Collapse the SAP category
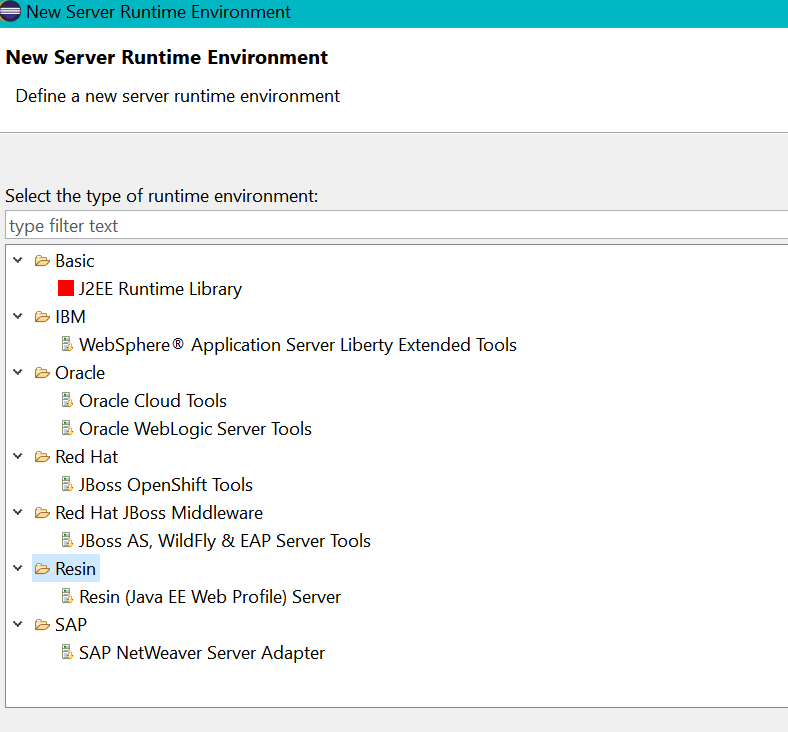The image size is (788, 732). click(18, 624)
